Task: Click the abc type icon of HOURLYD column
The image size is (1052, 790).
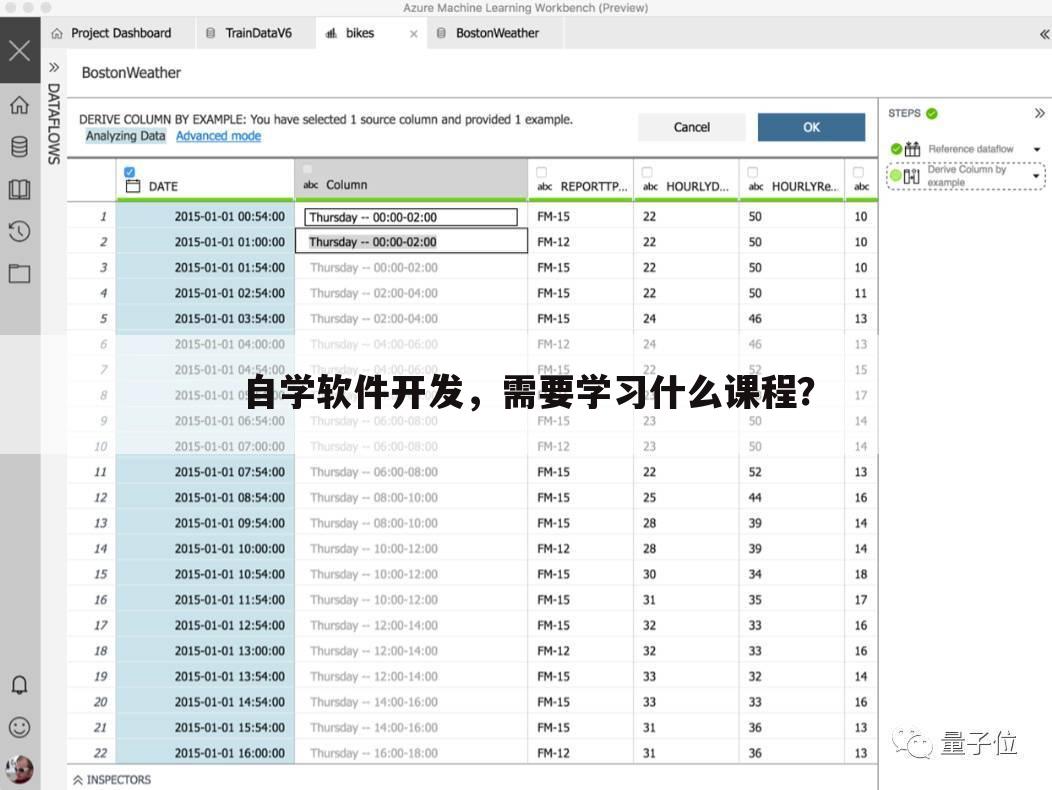Action: pos(650,187)
